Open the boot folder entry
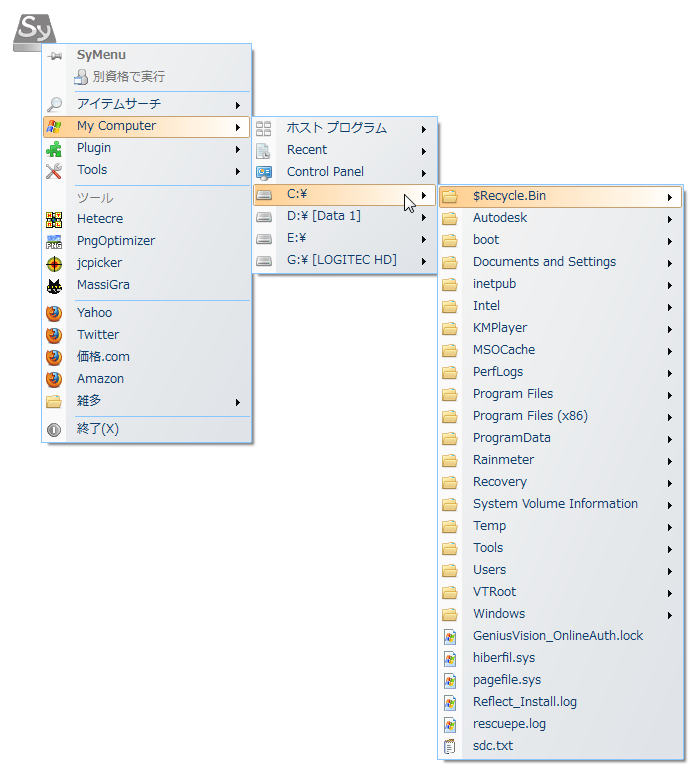 point(560,241)
